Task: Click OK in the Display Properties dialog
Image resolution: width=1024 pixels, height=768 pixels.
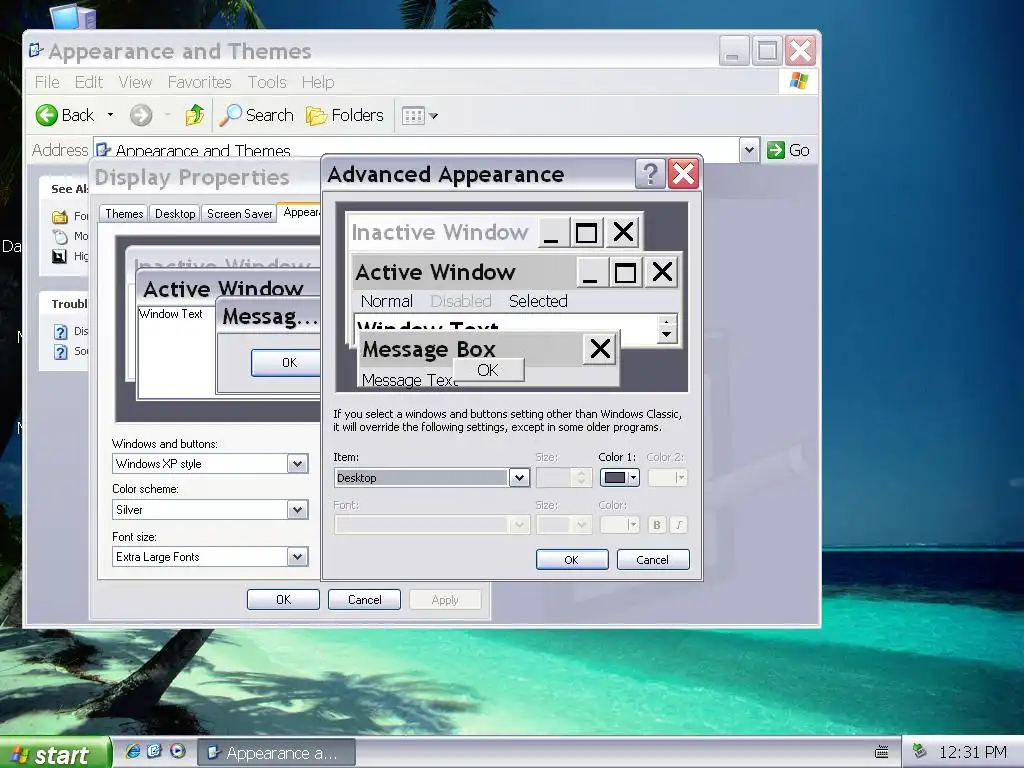Action: tap(283, 600)
